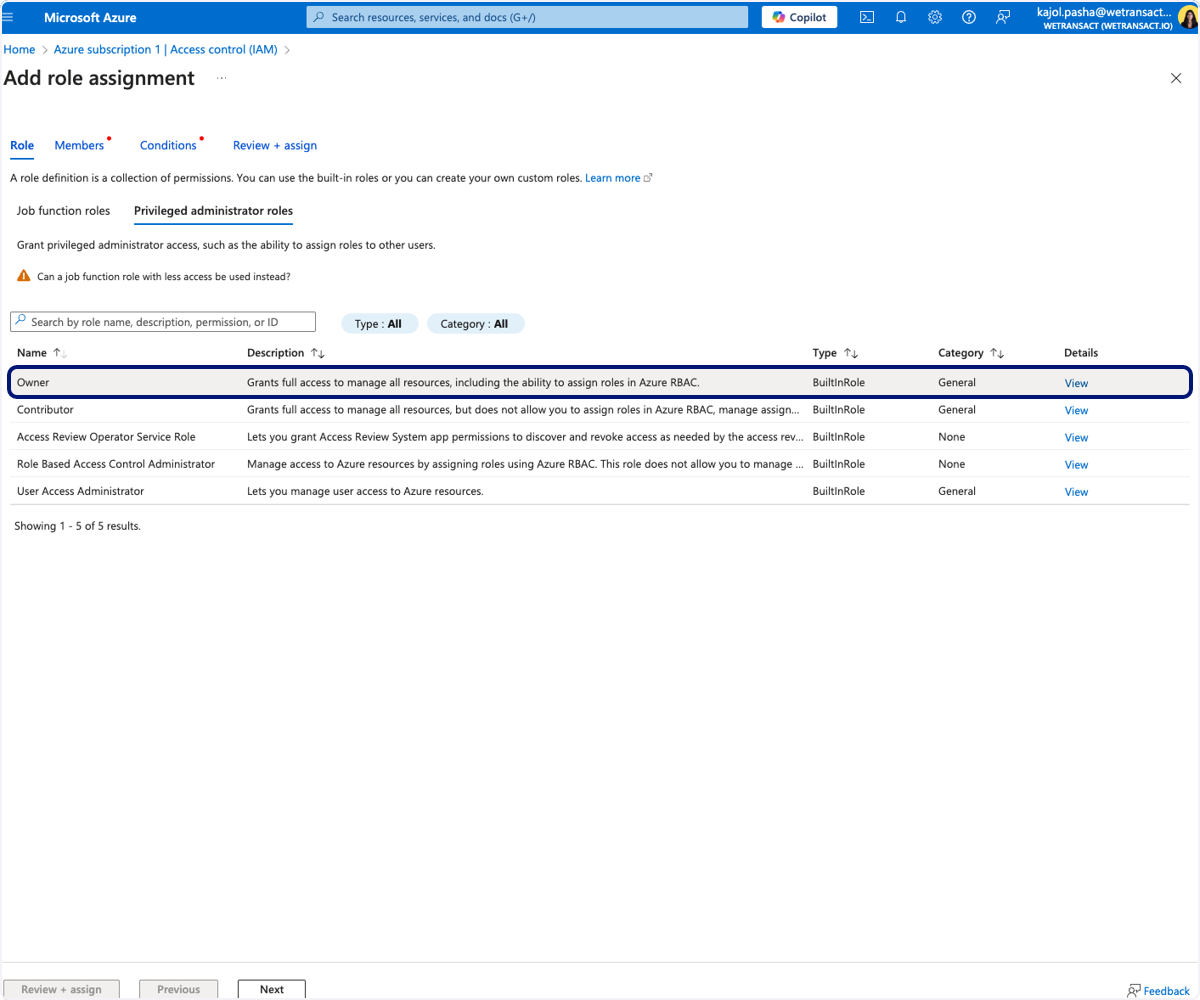Sort by Category column arrows
This screenshot has height=1000, width=1200.
[x=996, y=353]
